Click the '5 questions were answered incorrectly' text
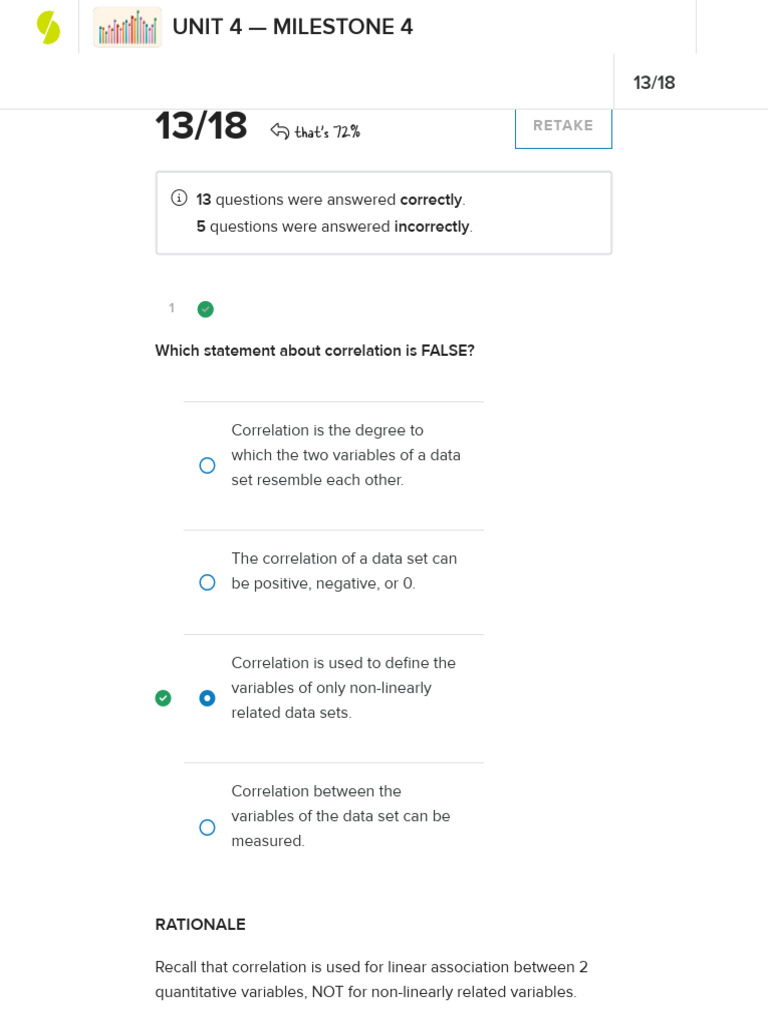Viewport: 768px width, 1024px height. click(x=334, y=227)
